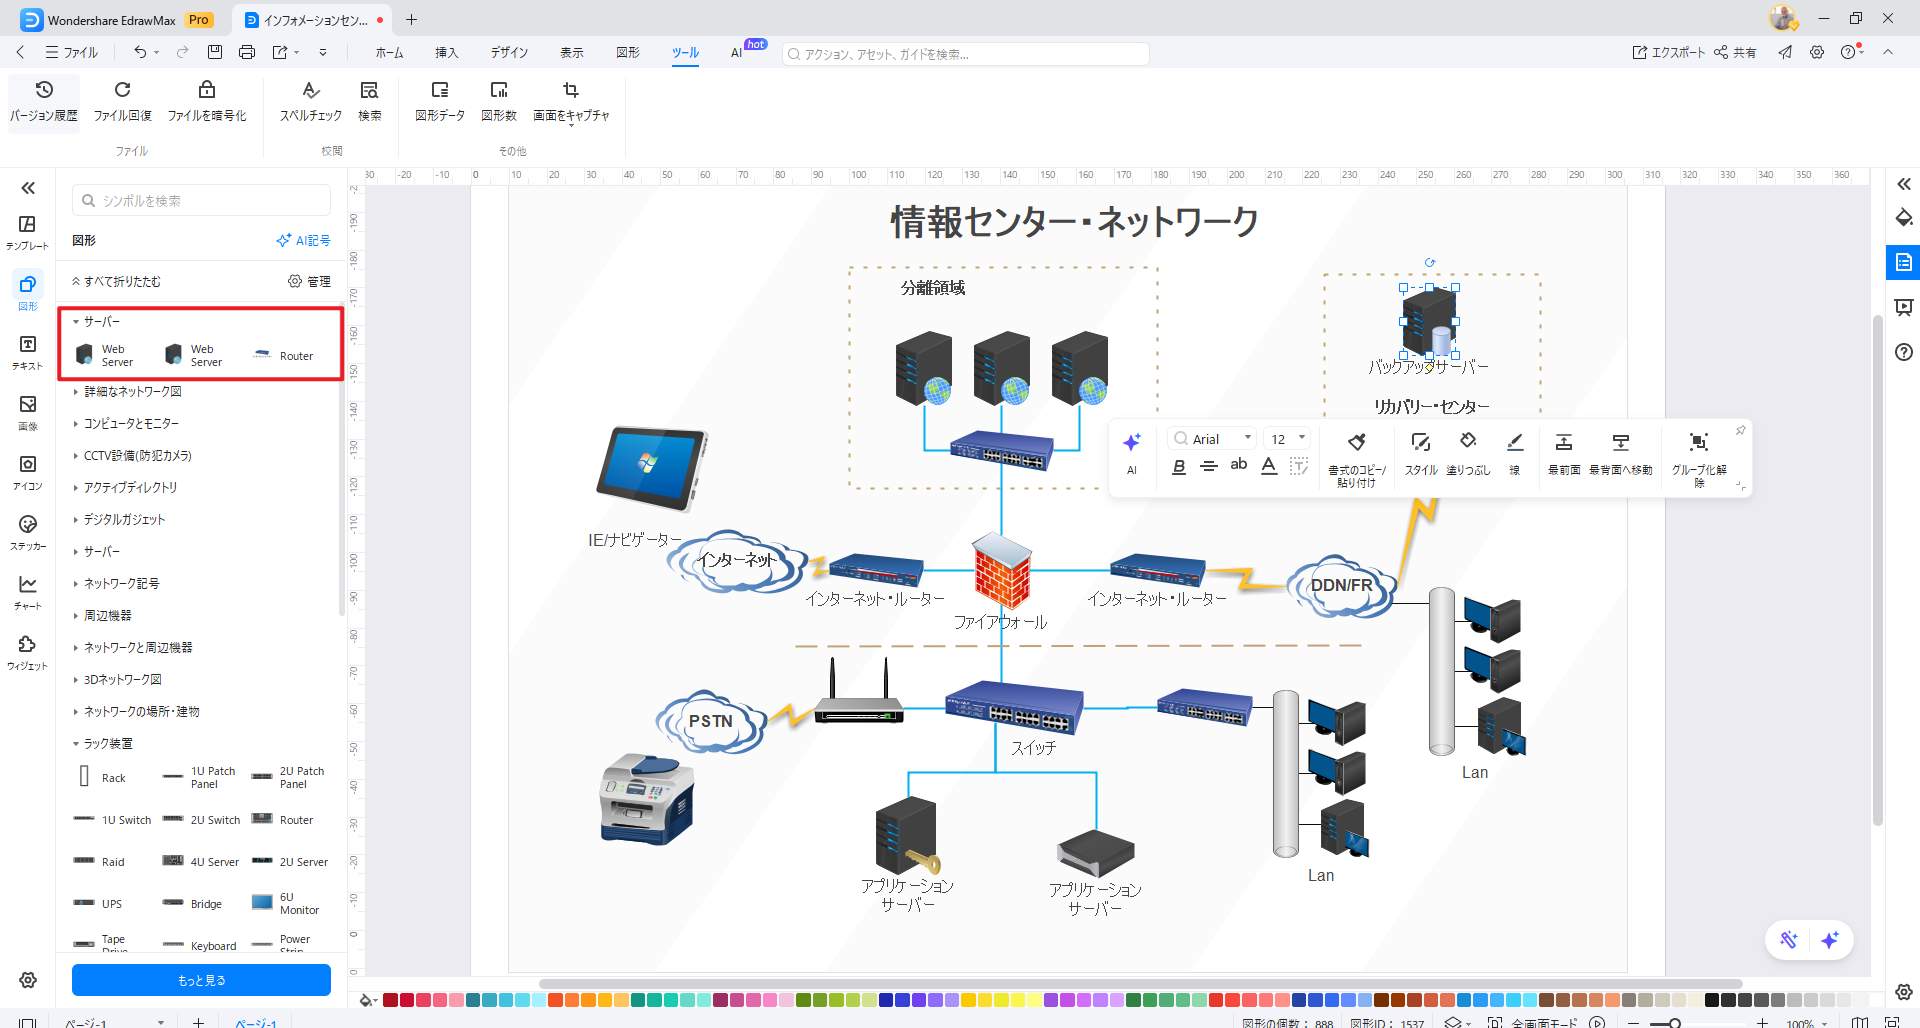
Task: Click inside the symbol search field
Action: click(200, 199)
